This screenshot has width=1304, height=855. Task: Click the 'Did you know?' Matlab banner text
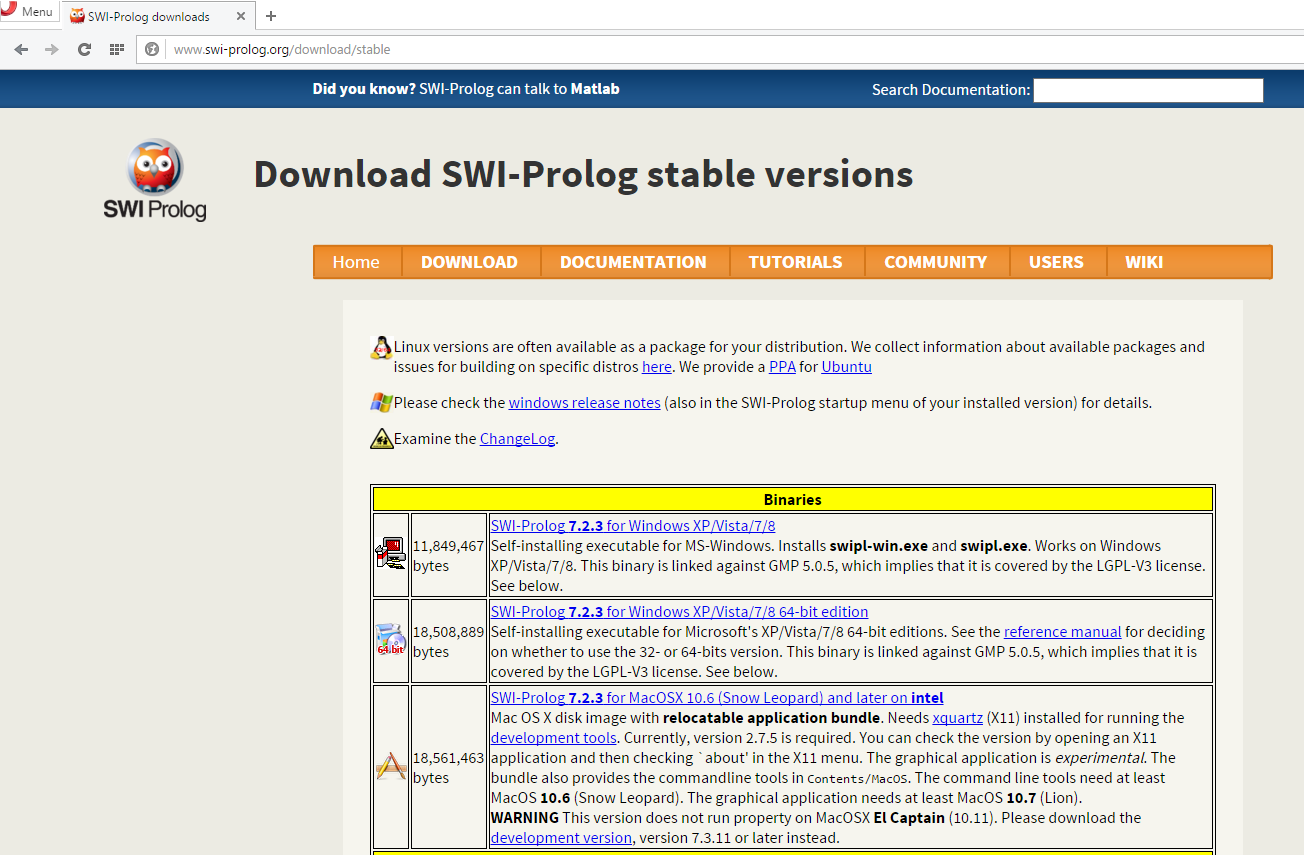466,89
